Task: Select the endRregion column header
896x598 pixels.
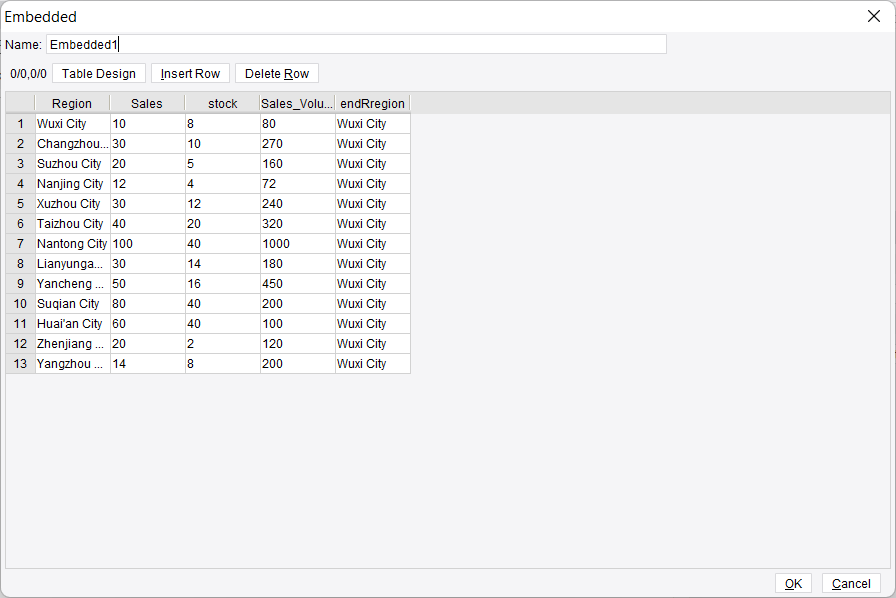Action: click(x=372, y=103)
